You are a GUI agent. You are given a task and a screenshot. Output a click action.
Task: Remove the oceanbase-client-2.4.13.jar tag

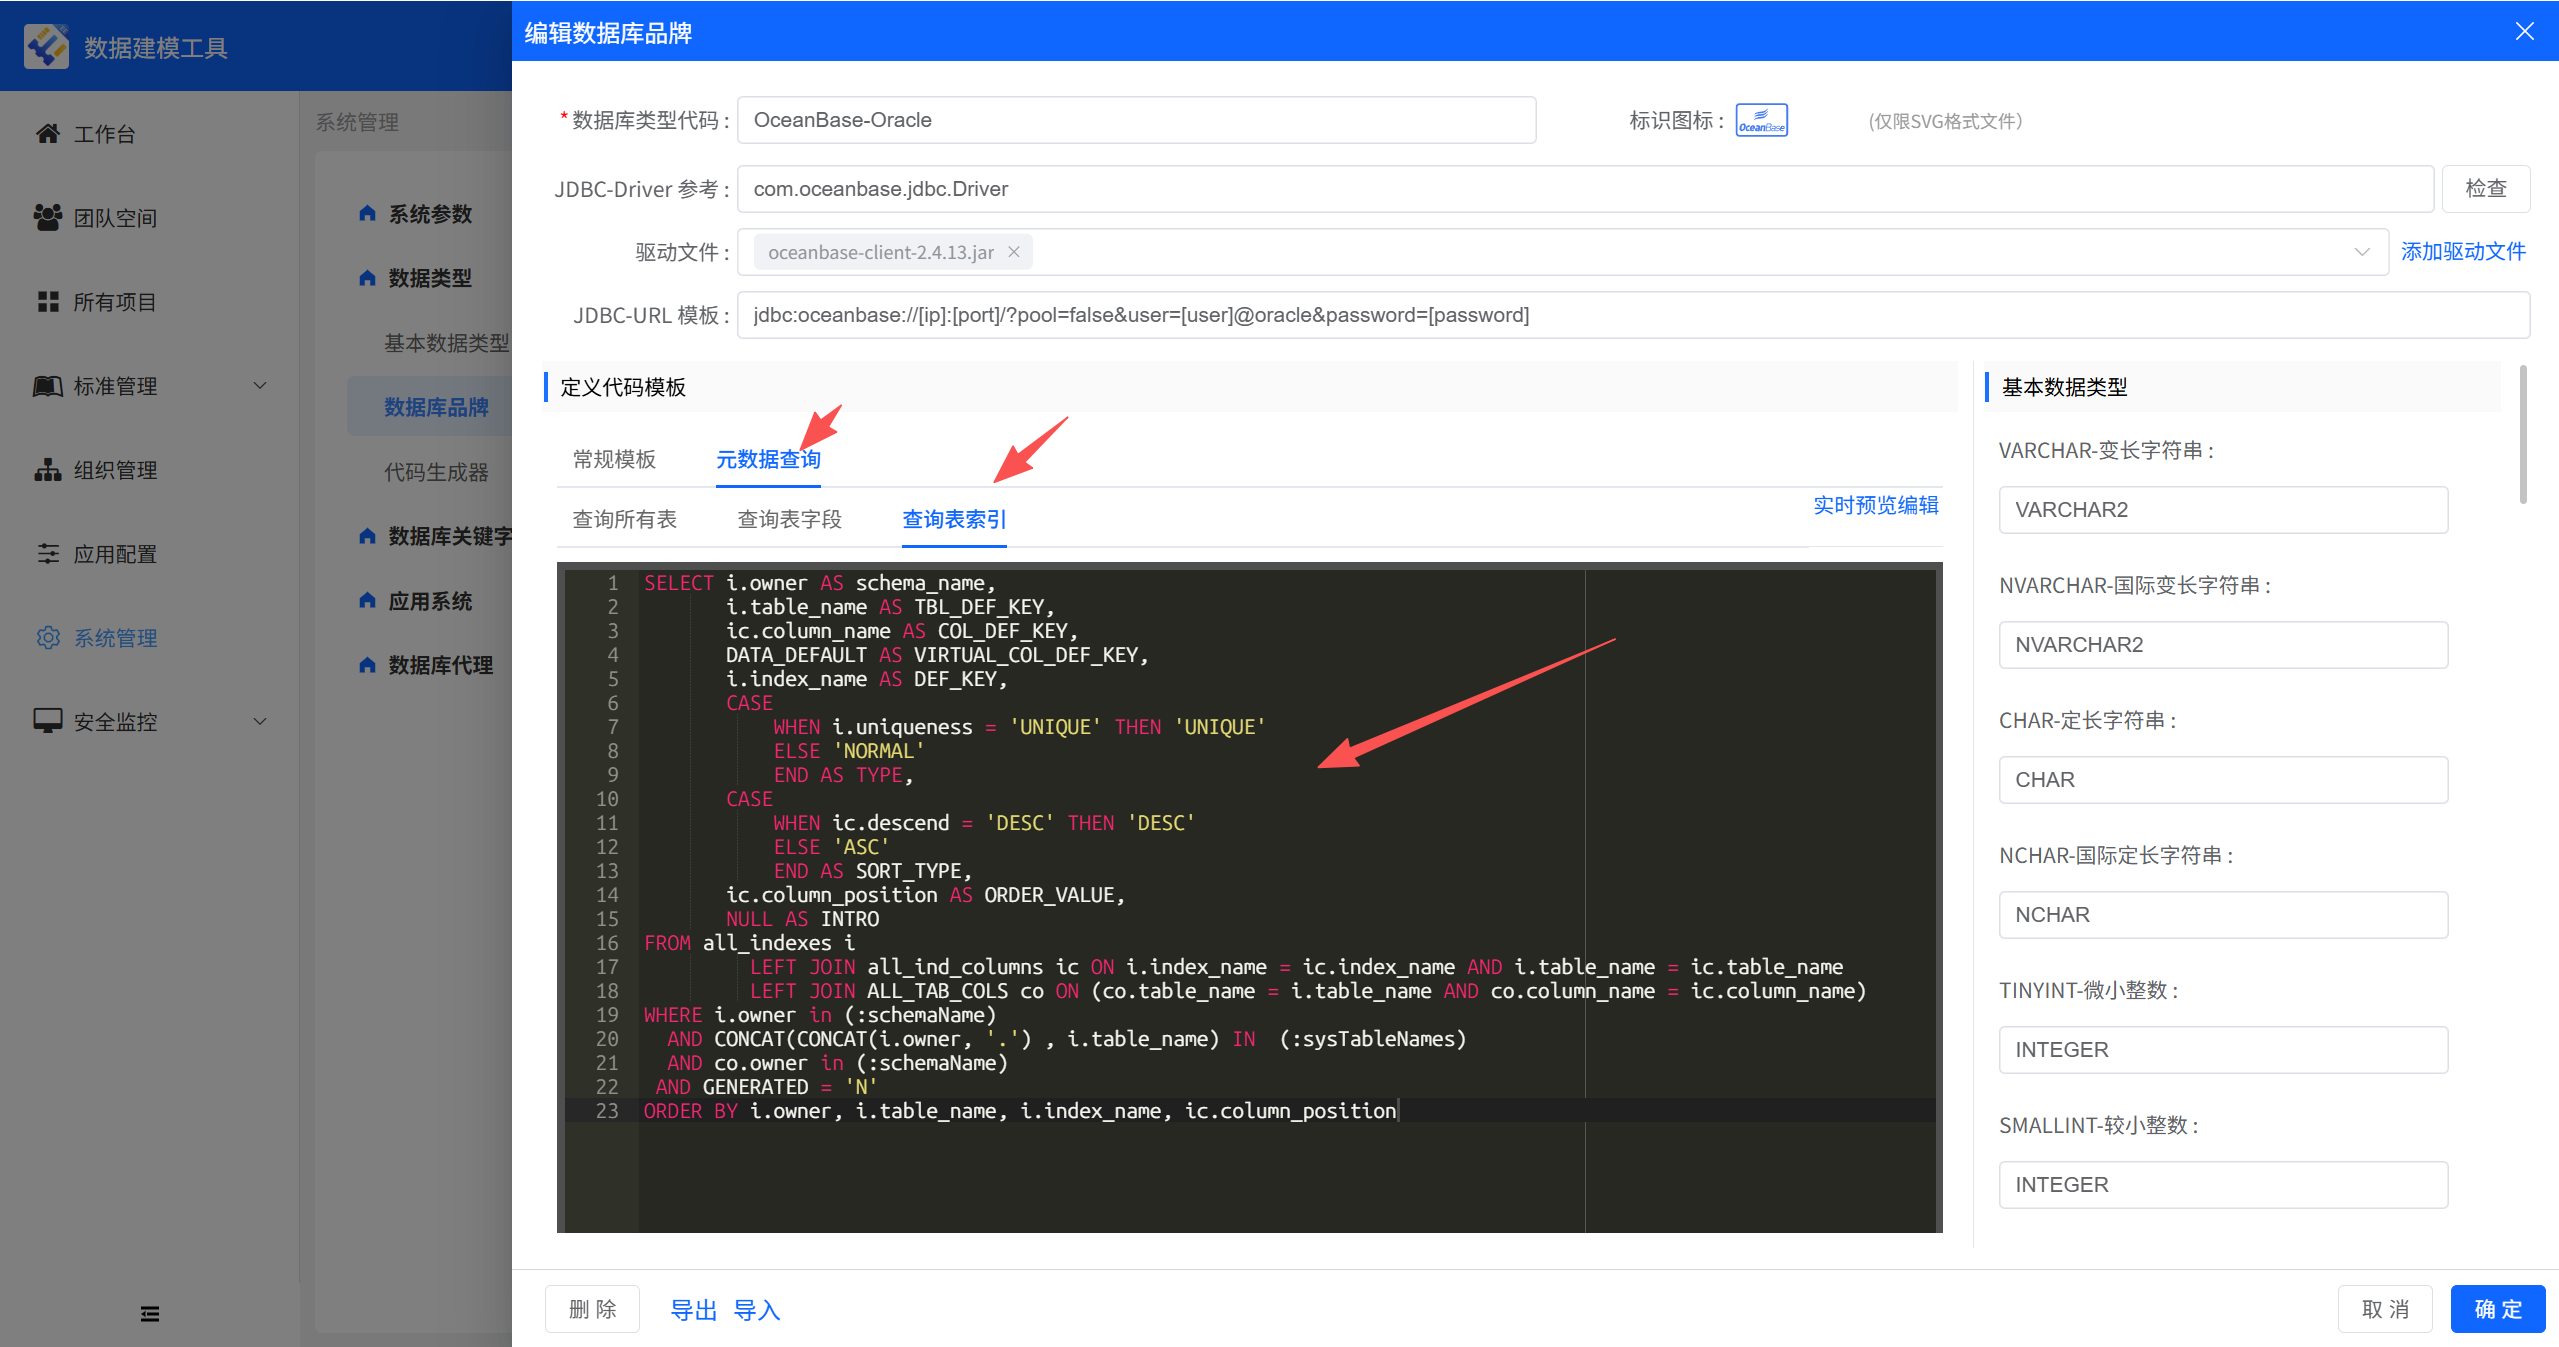pyautogui.click(x=1014, y=252)
